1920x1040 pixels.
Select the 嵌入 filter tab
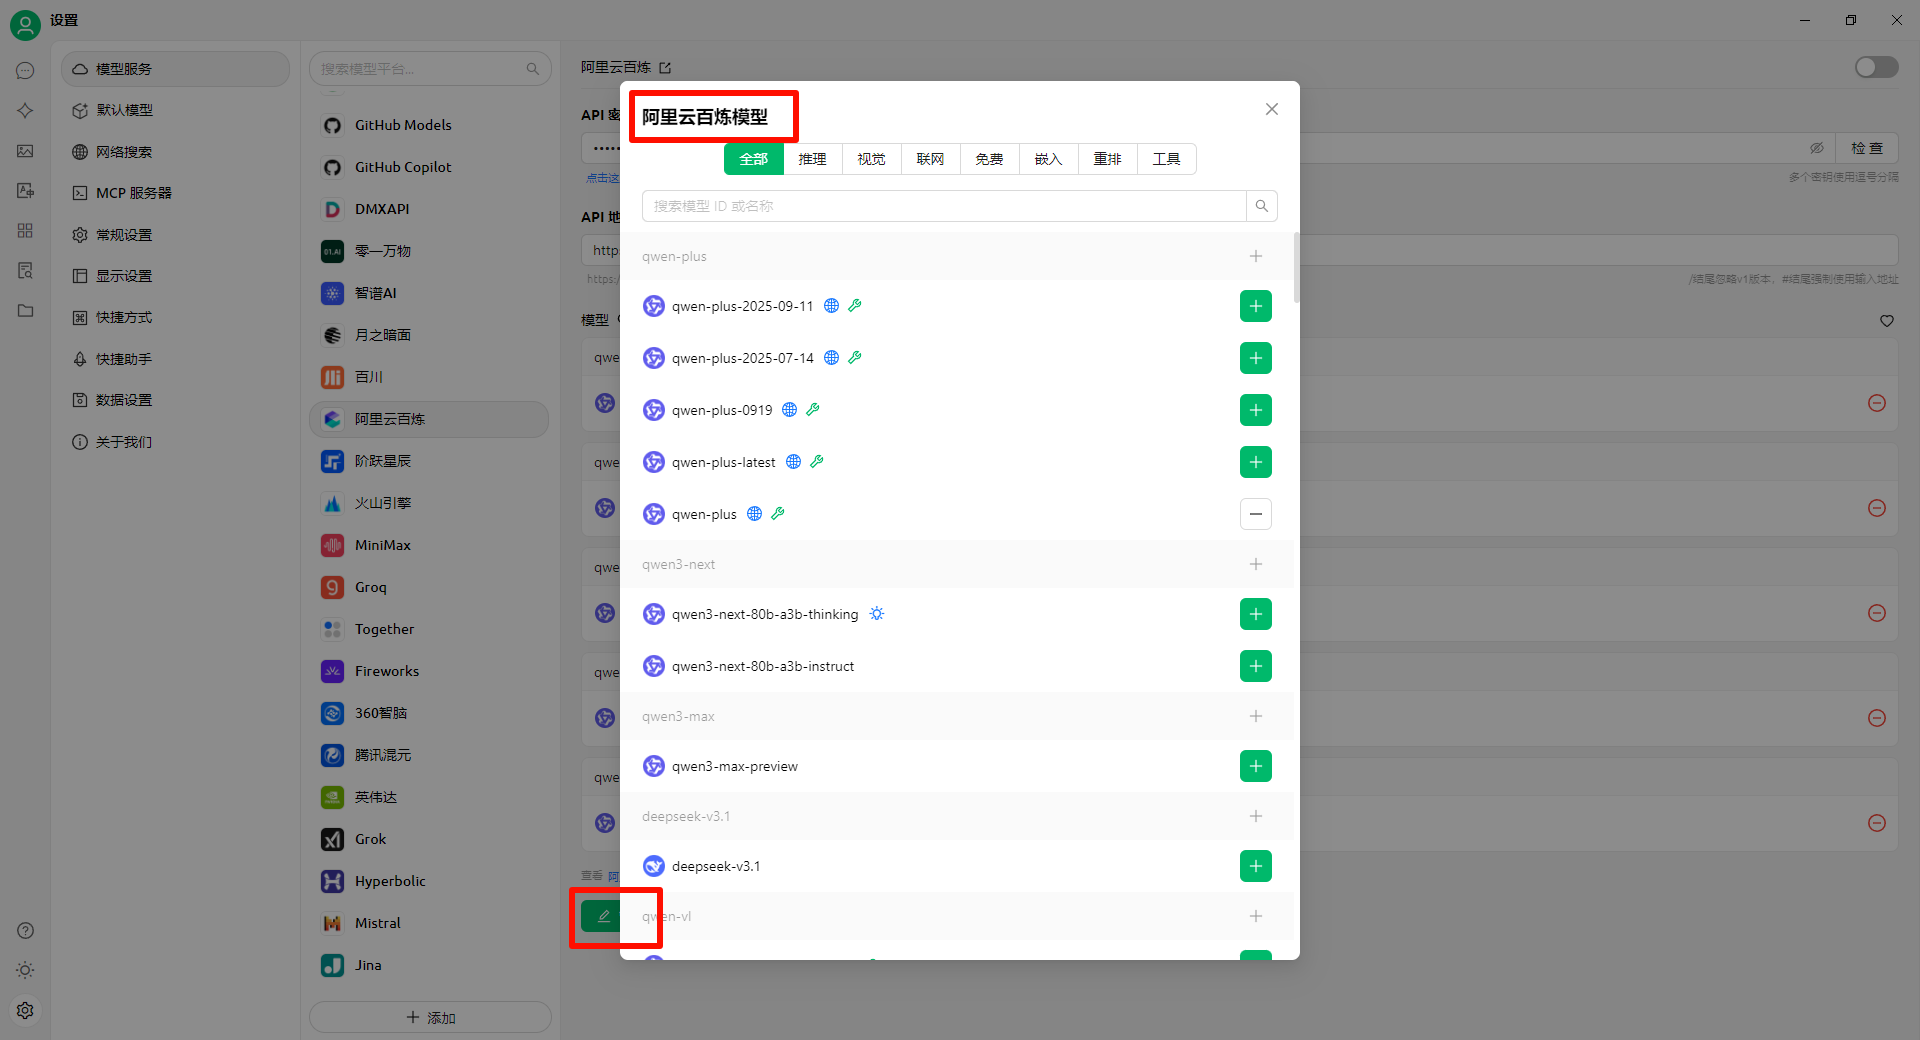click(1048, 159)
